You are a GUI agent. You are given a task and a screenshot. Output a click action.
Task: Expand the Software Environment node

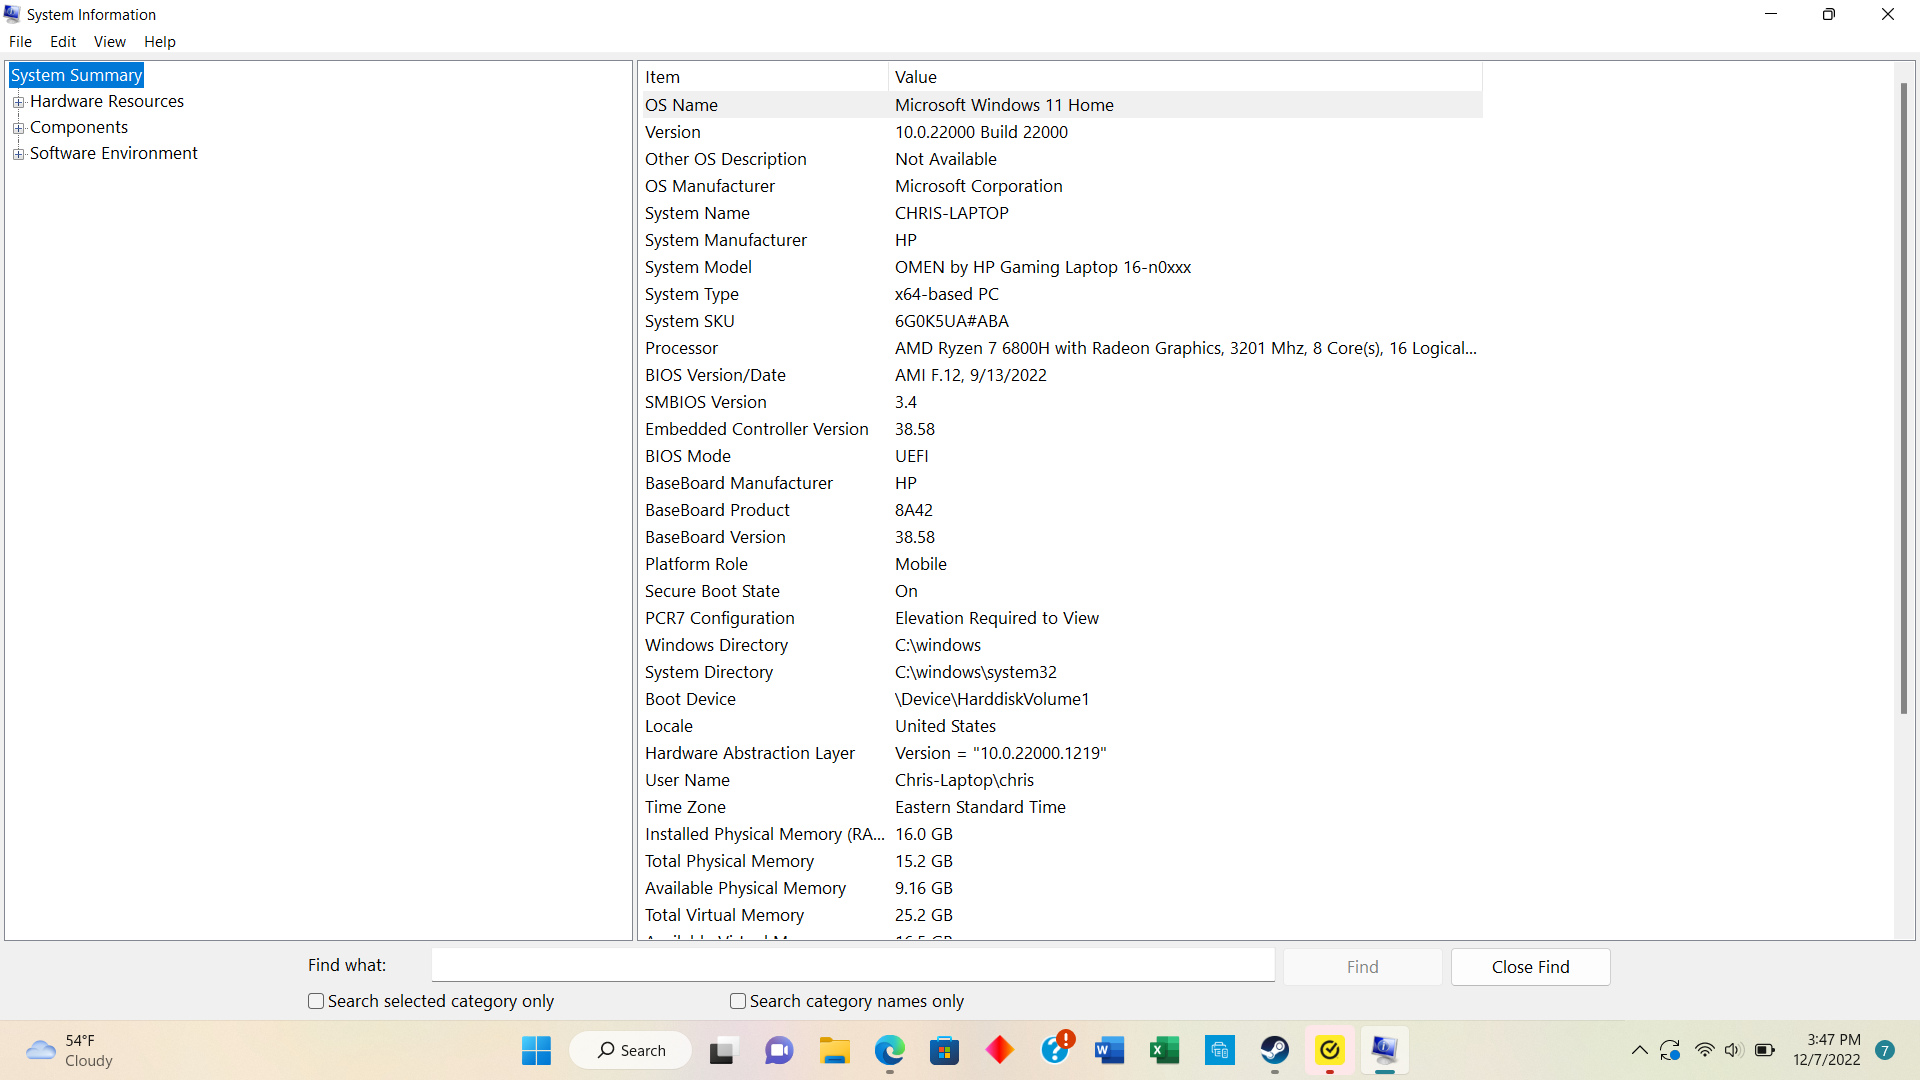tap(19, 153)
